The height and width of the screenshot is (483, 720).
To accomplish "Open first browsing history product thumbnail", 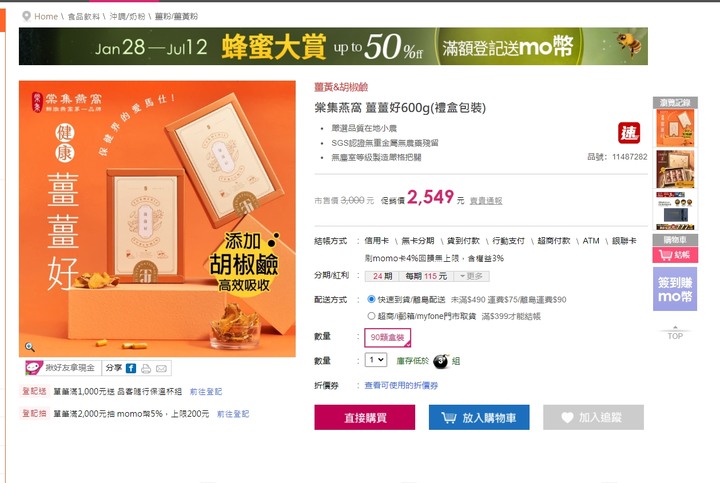I will tap(675, 128).
